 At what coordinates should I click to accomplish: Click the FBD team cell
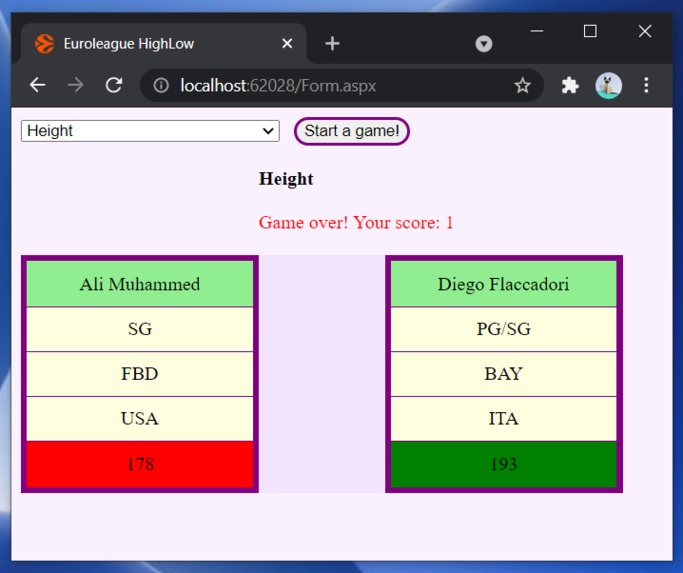pyautogui.click(x=140, y=374)
